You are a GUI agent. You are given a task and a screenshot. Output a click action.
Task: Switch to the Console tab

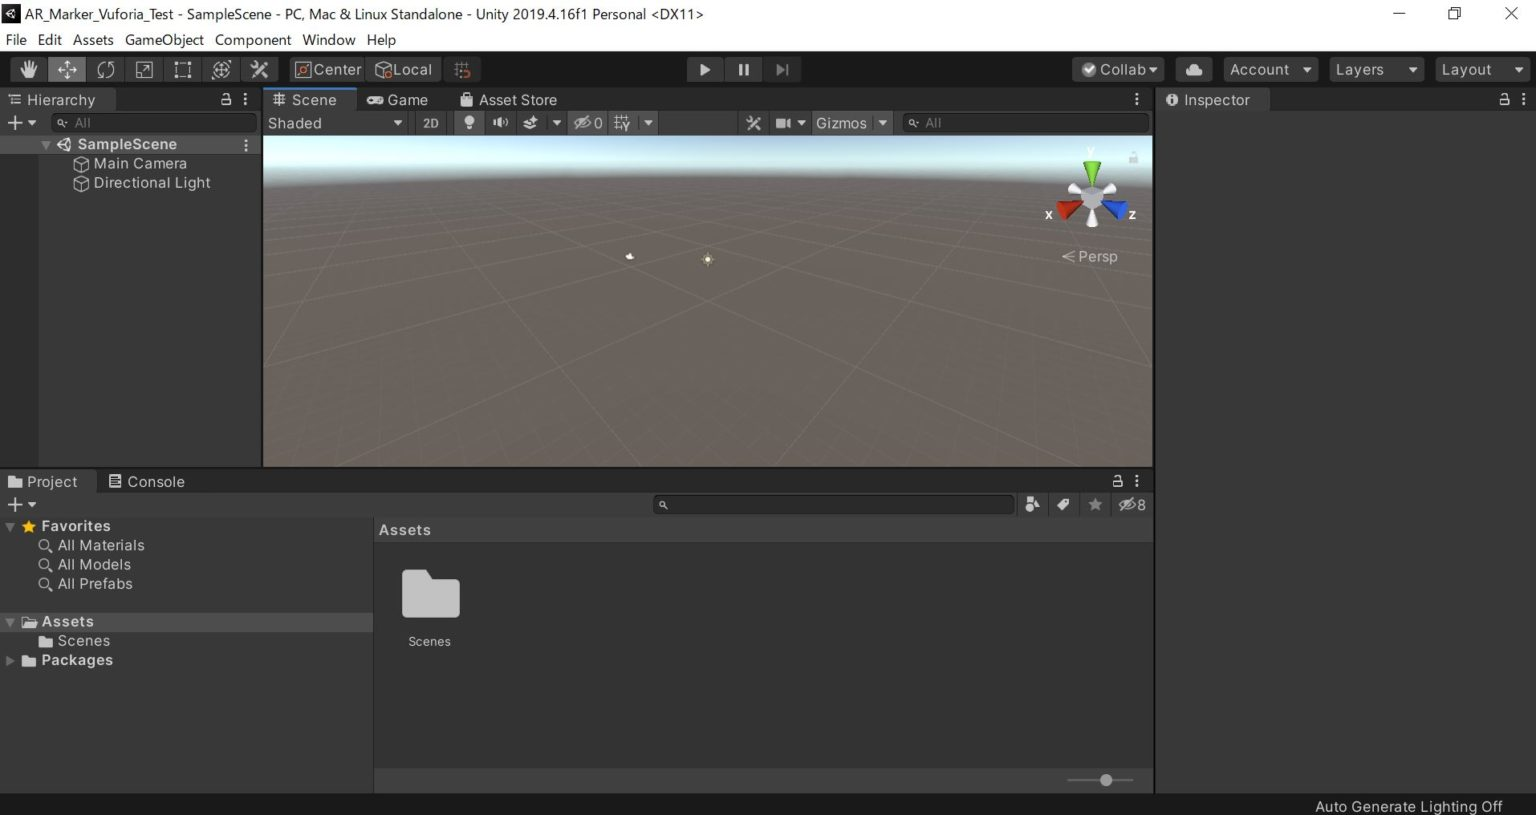click(x=146, y=481)
